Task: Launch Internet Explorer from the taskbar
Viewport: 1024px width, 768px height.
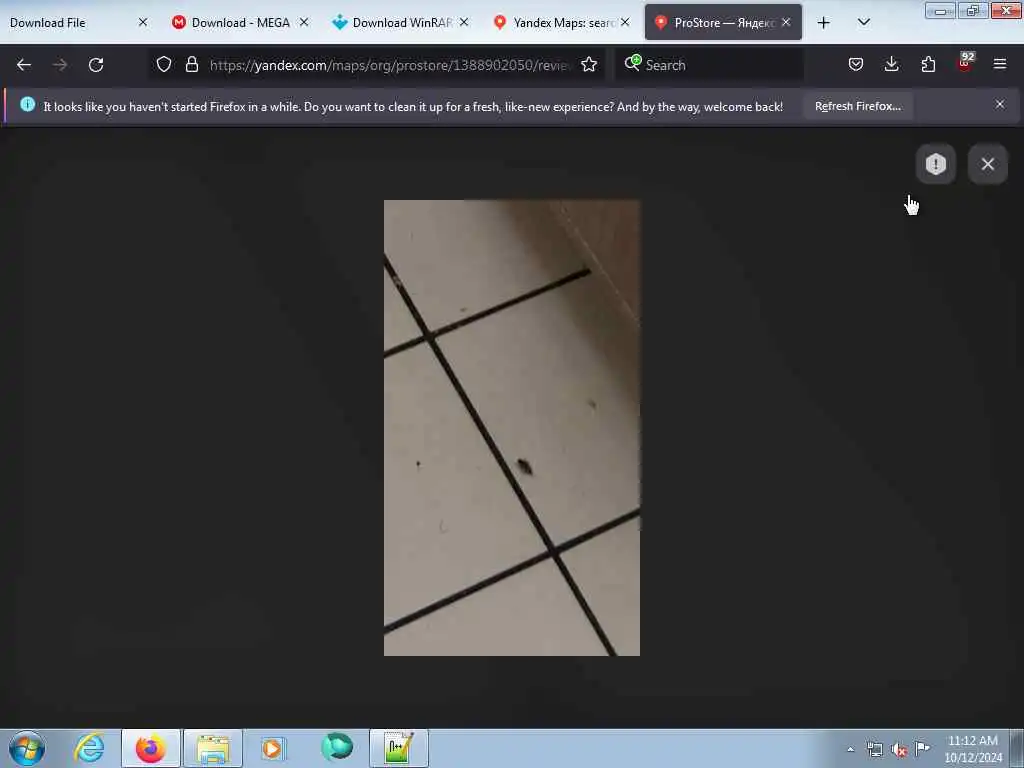Action: click(89, 748)
